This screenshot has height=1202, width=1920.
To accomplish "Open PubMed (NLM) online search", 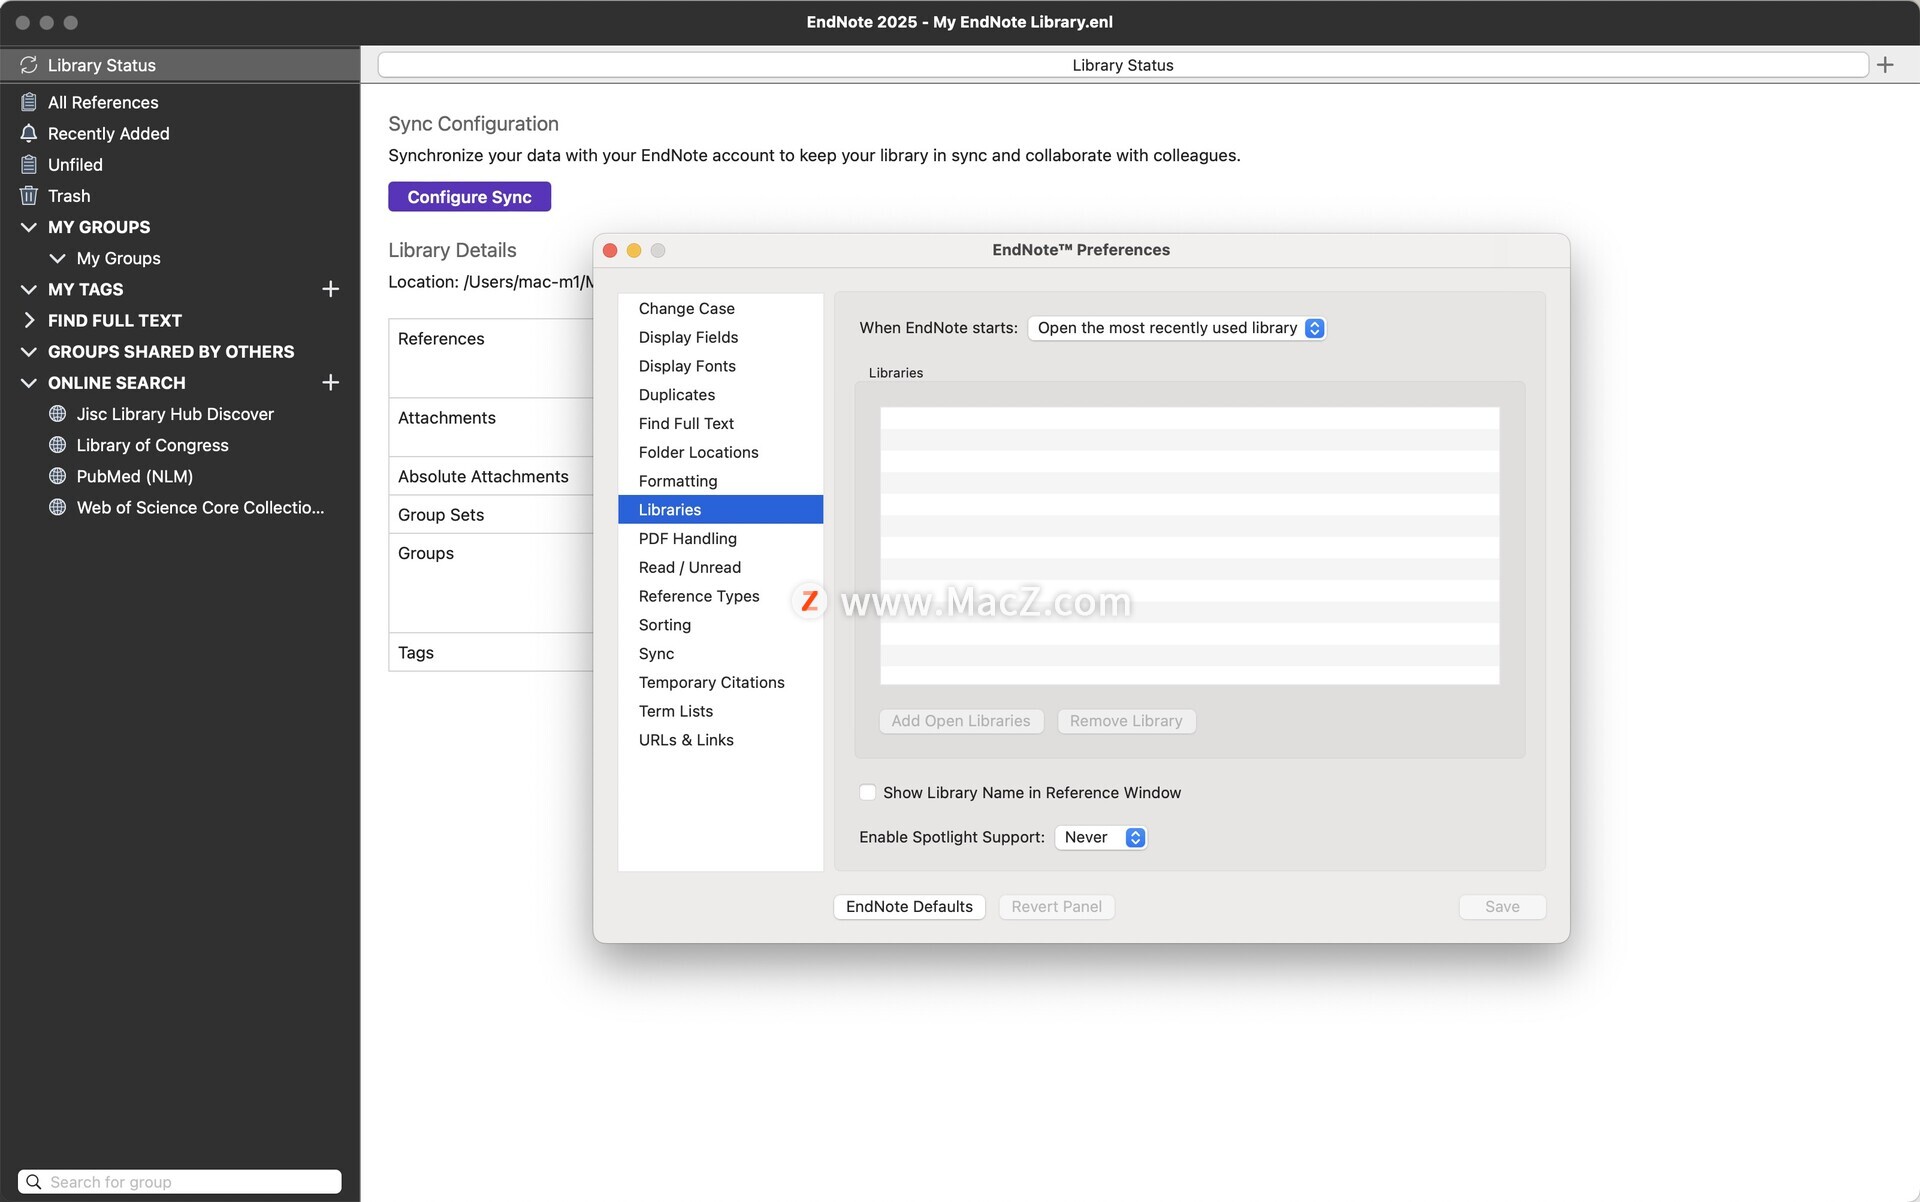I will click(x=180, y=476).
